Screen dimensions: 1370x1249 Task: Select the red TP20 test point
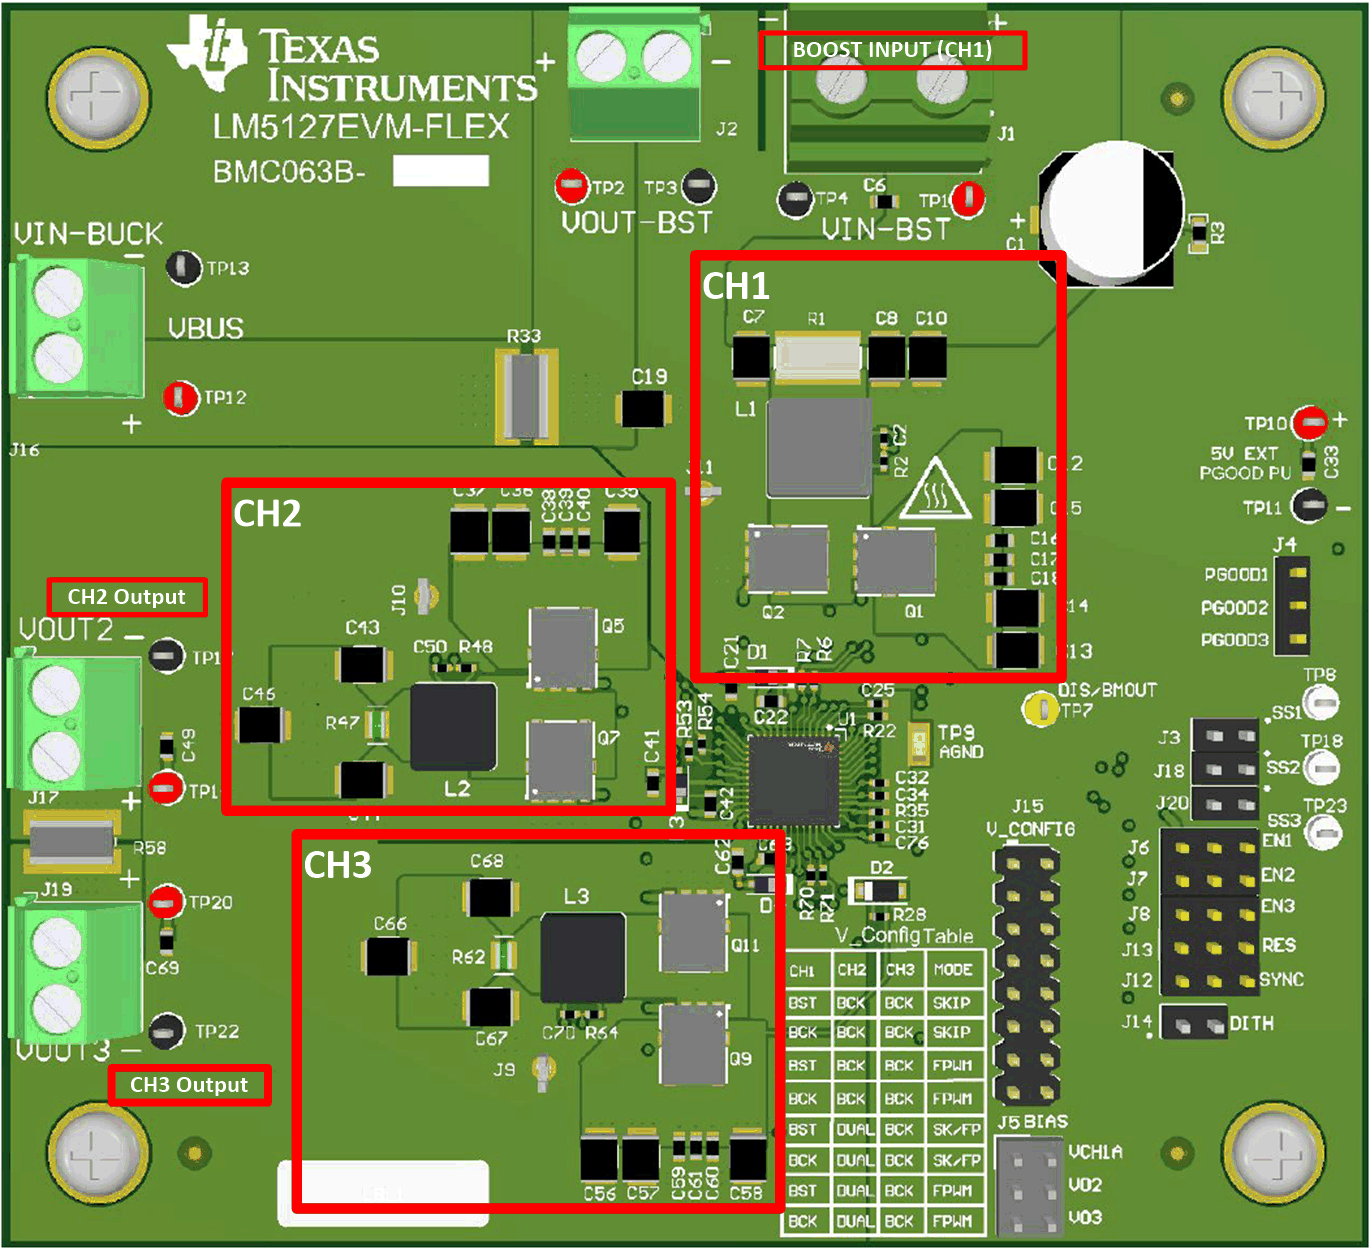click(167, 902)
